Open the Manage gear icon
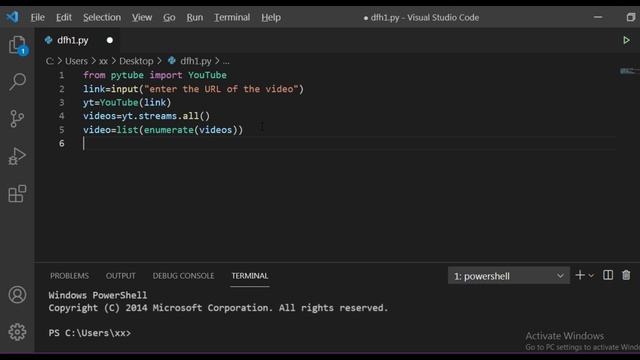Viewport: 640px width, 360px height. tap(17, 332)
